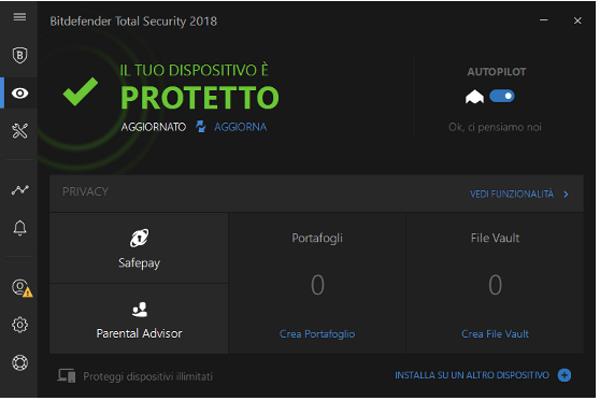Click the Autopilot house icon
The width and height of the screenshot is (600, 401).
coord(474,96)
